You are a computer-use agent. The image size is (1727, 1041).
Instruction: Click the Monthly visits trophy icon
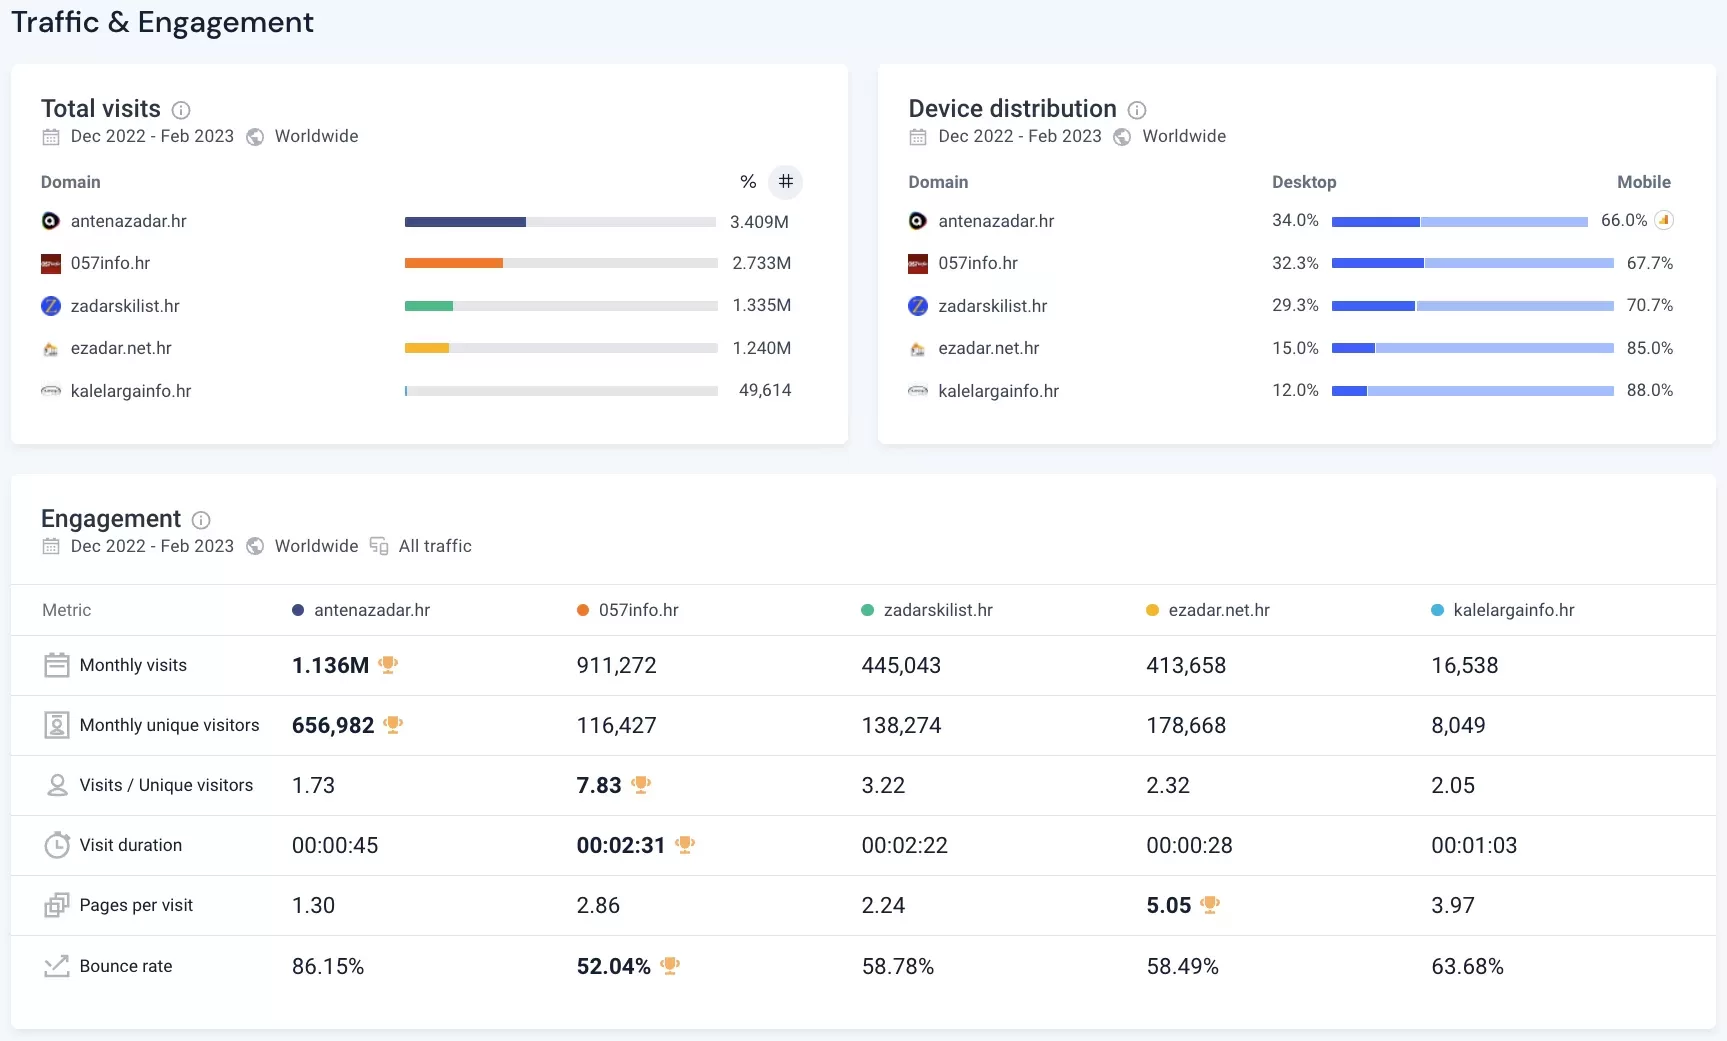click(x=389, y=665)
